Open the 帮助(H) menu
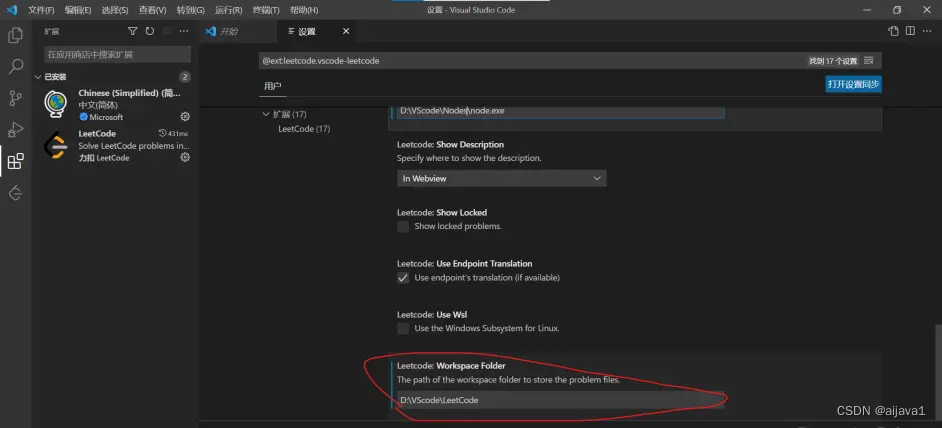This screenshot has width=942, height=428. pyautogui.click(x=304, y=10)
